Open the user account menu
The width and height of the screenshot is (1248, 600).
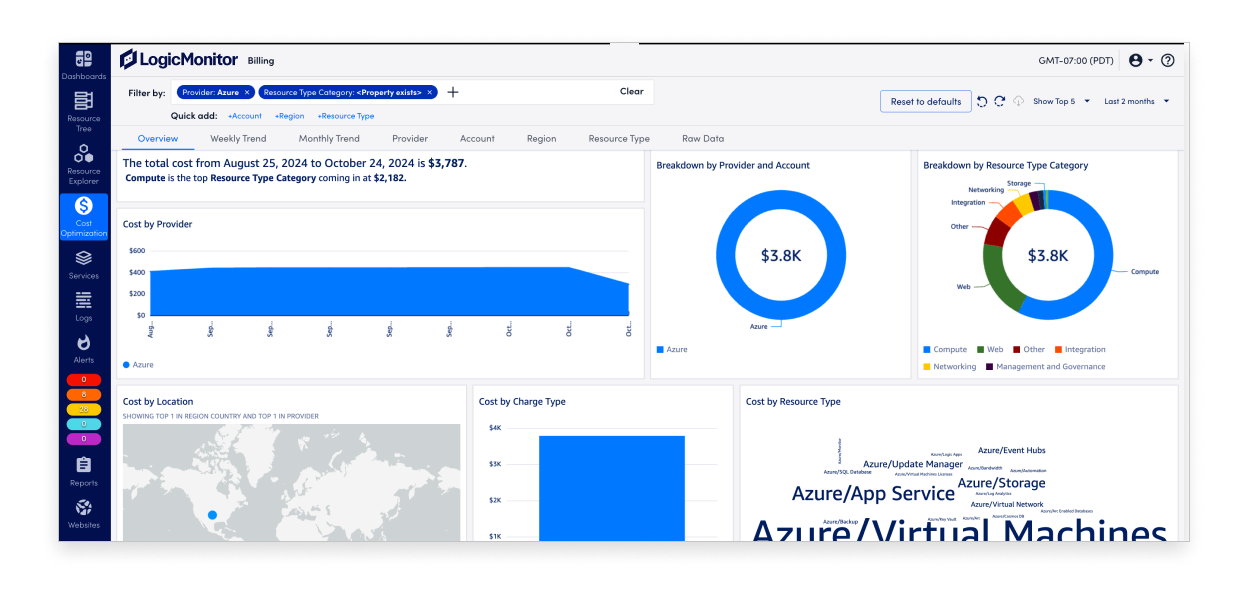(1135, 60)
